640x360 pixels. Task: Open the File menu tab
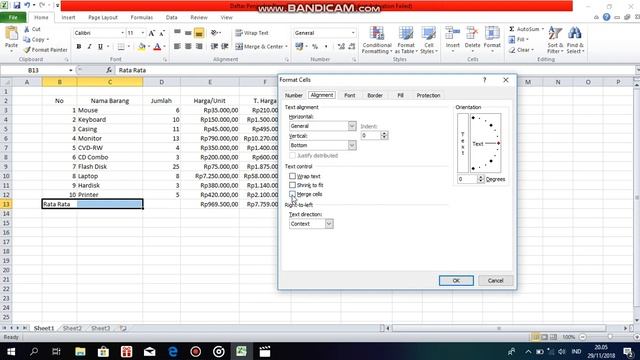click(x=13, y=18)
